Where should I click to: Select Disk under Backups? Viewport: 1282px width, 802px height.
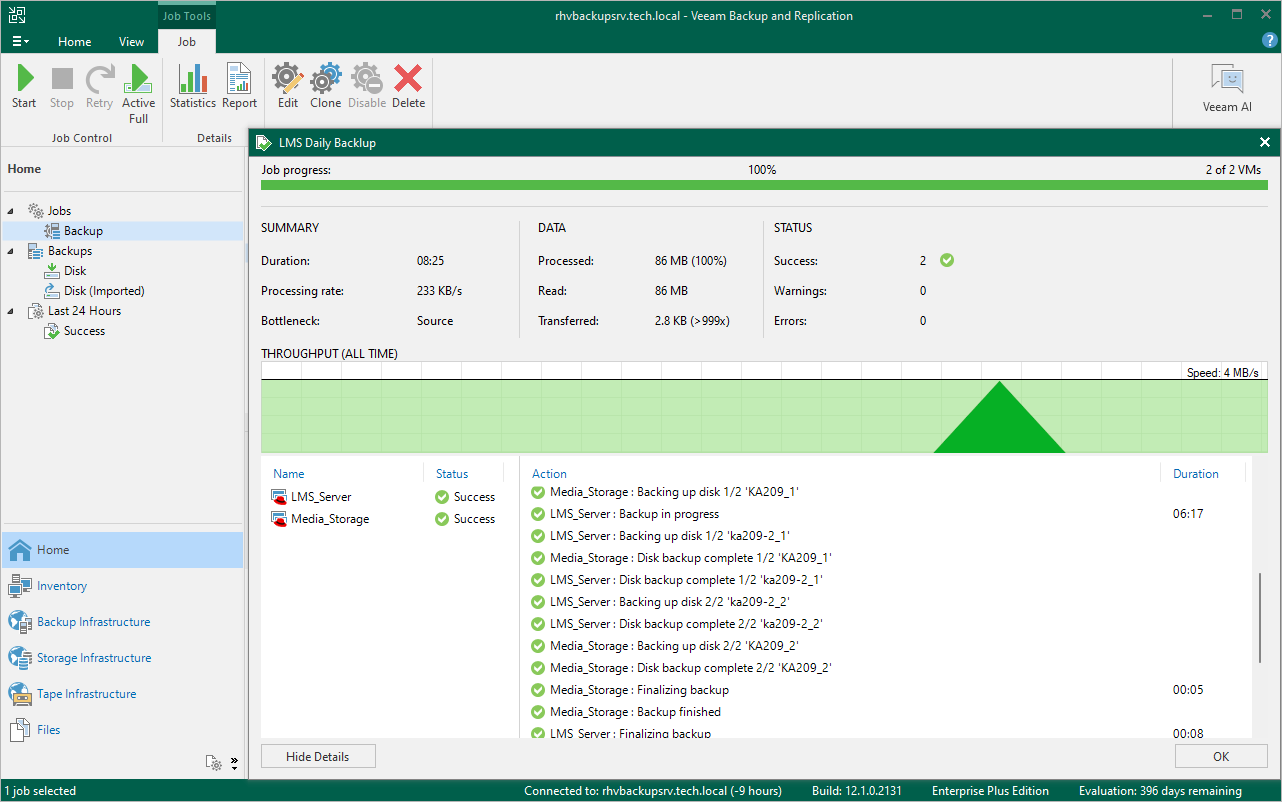75,271
